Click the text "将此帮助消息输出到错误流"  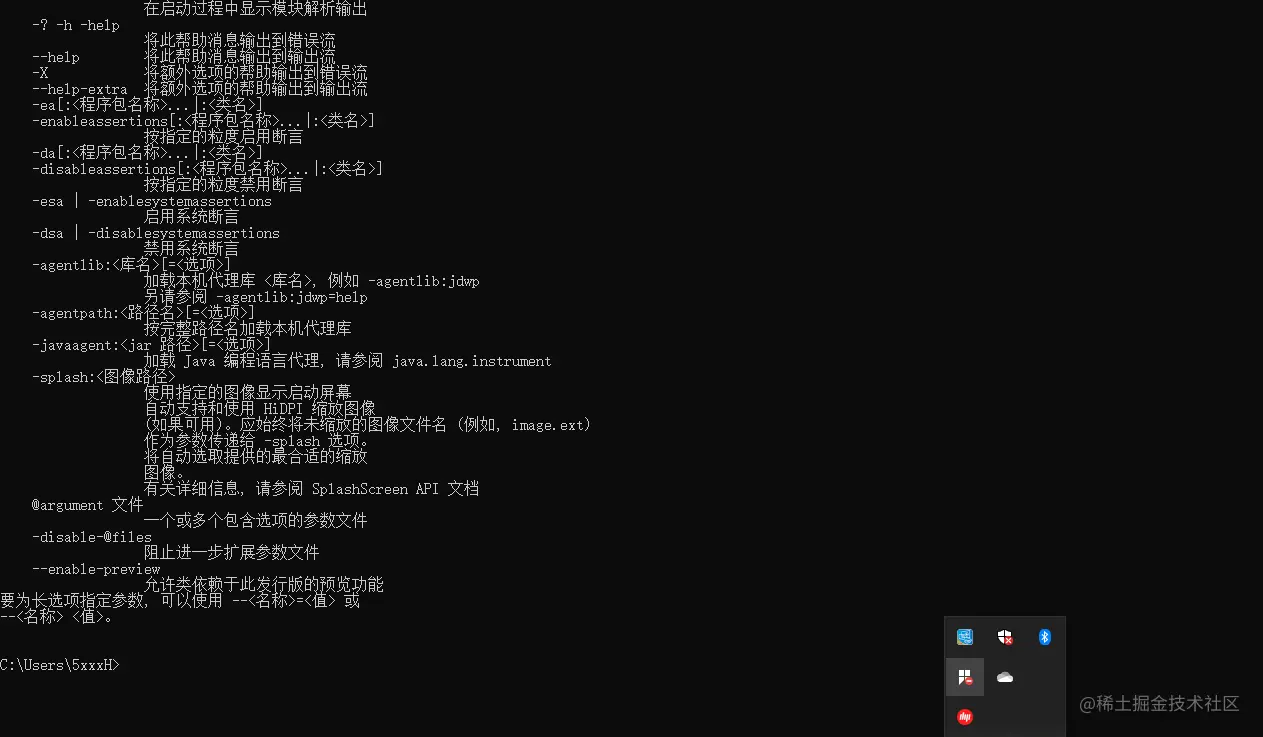[x=239, y=41]
